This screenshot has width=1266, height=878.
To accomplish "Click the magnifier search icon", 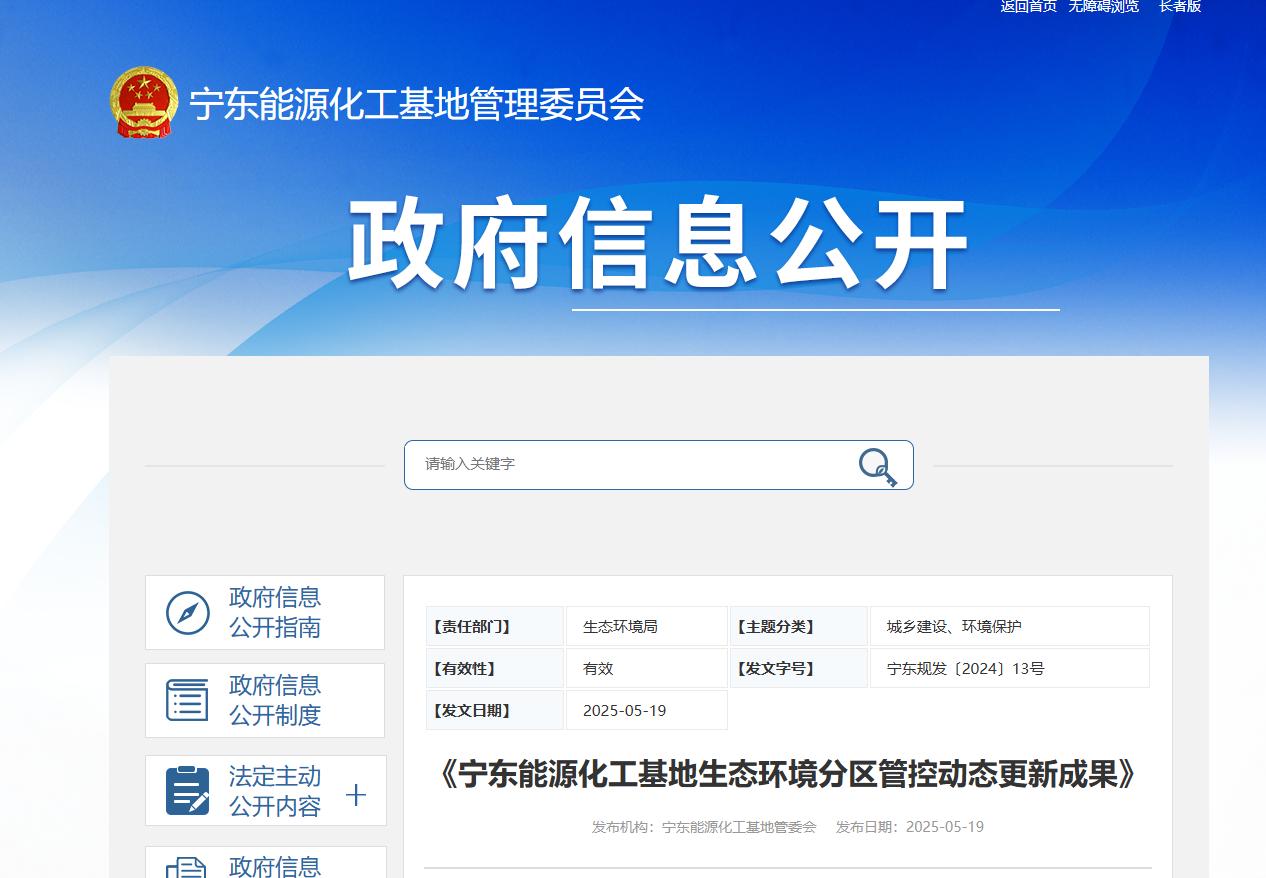I will (877, 466).
